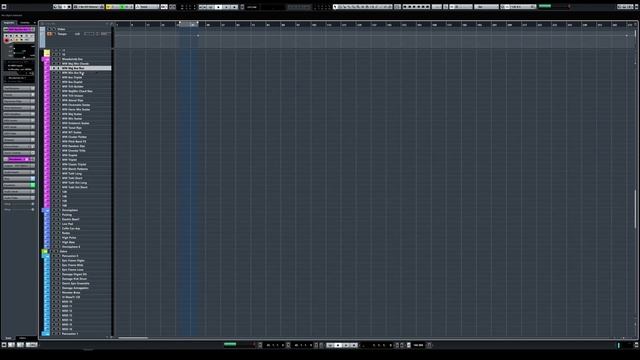Image resolution: width=640 pixels, height=360 pixels.
Task: Click the orange Tempo track icon
Action: click(x=50, y=34)
